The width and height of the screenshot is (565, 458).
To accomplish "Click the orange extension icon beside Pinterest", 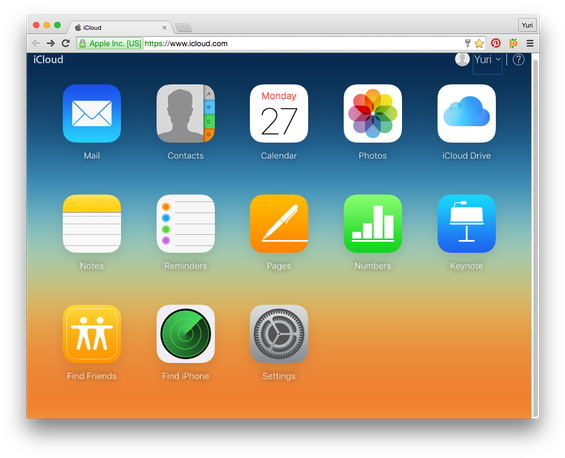I will (x=513, y=43).
